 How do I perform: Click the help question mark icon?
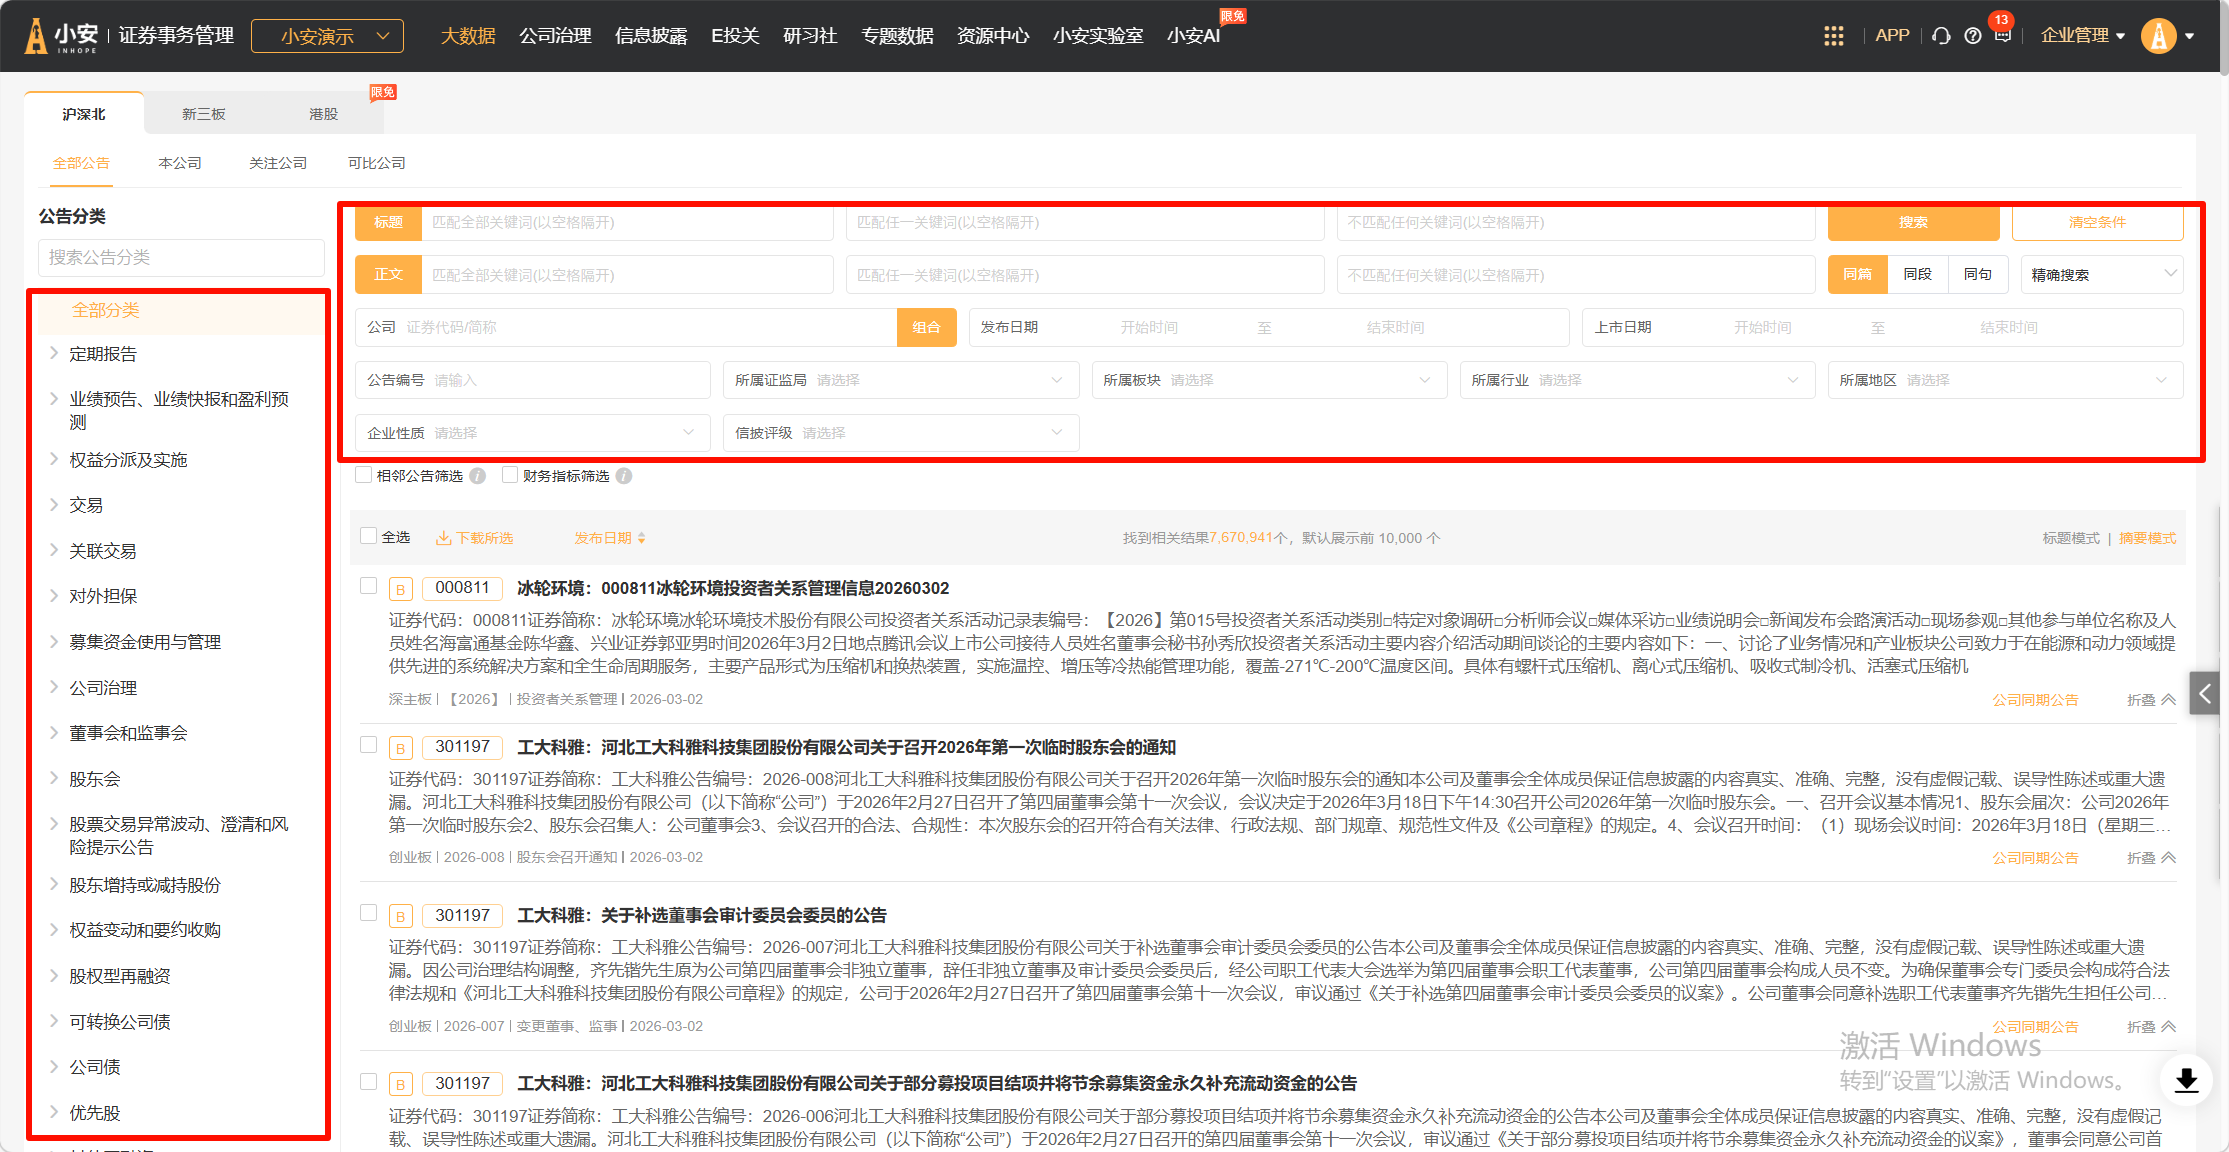coord(1972,36)
